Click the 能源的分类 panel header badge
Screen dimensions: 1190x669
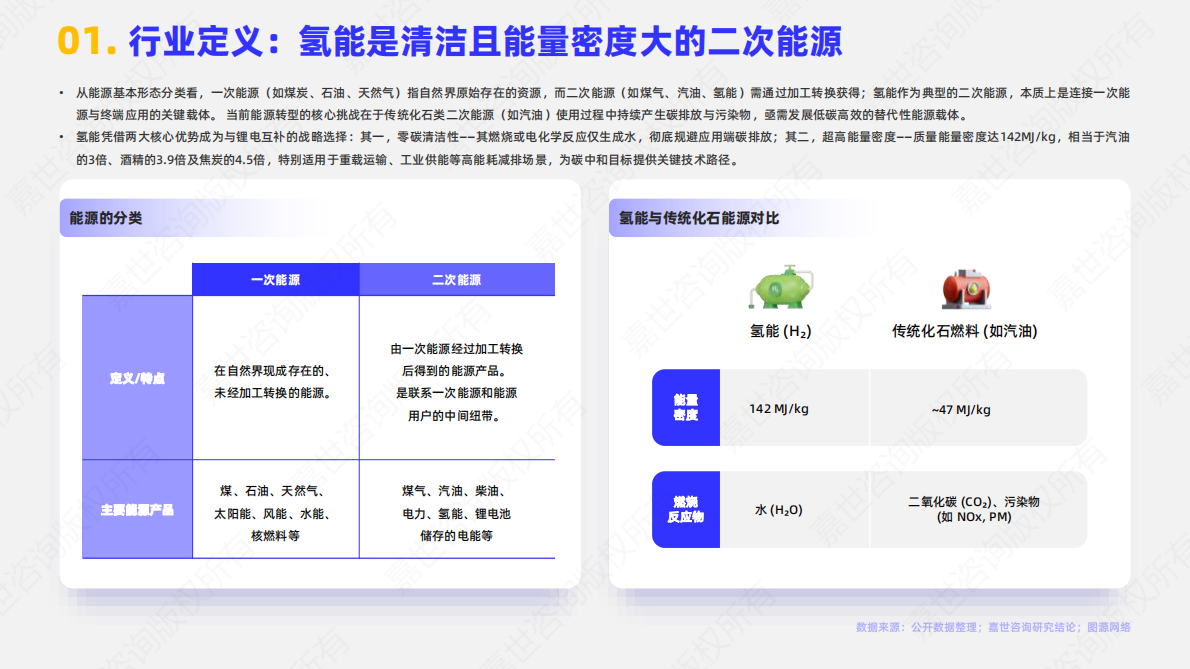point(106,216)
